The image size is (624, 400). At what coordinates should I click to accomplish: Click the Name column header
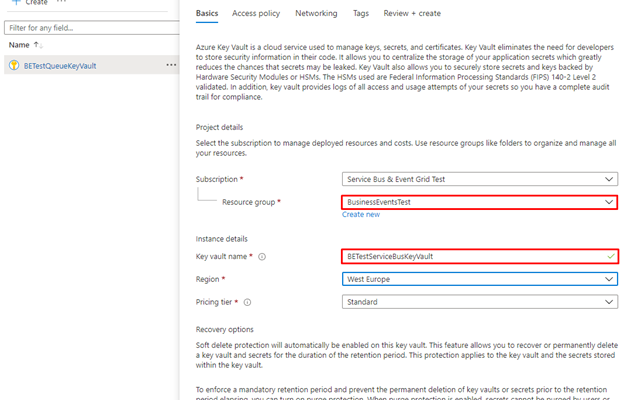coord(19,45)
